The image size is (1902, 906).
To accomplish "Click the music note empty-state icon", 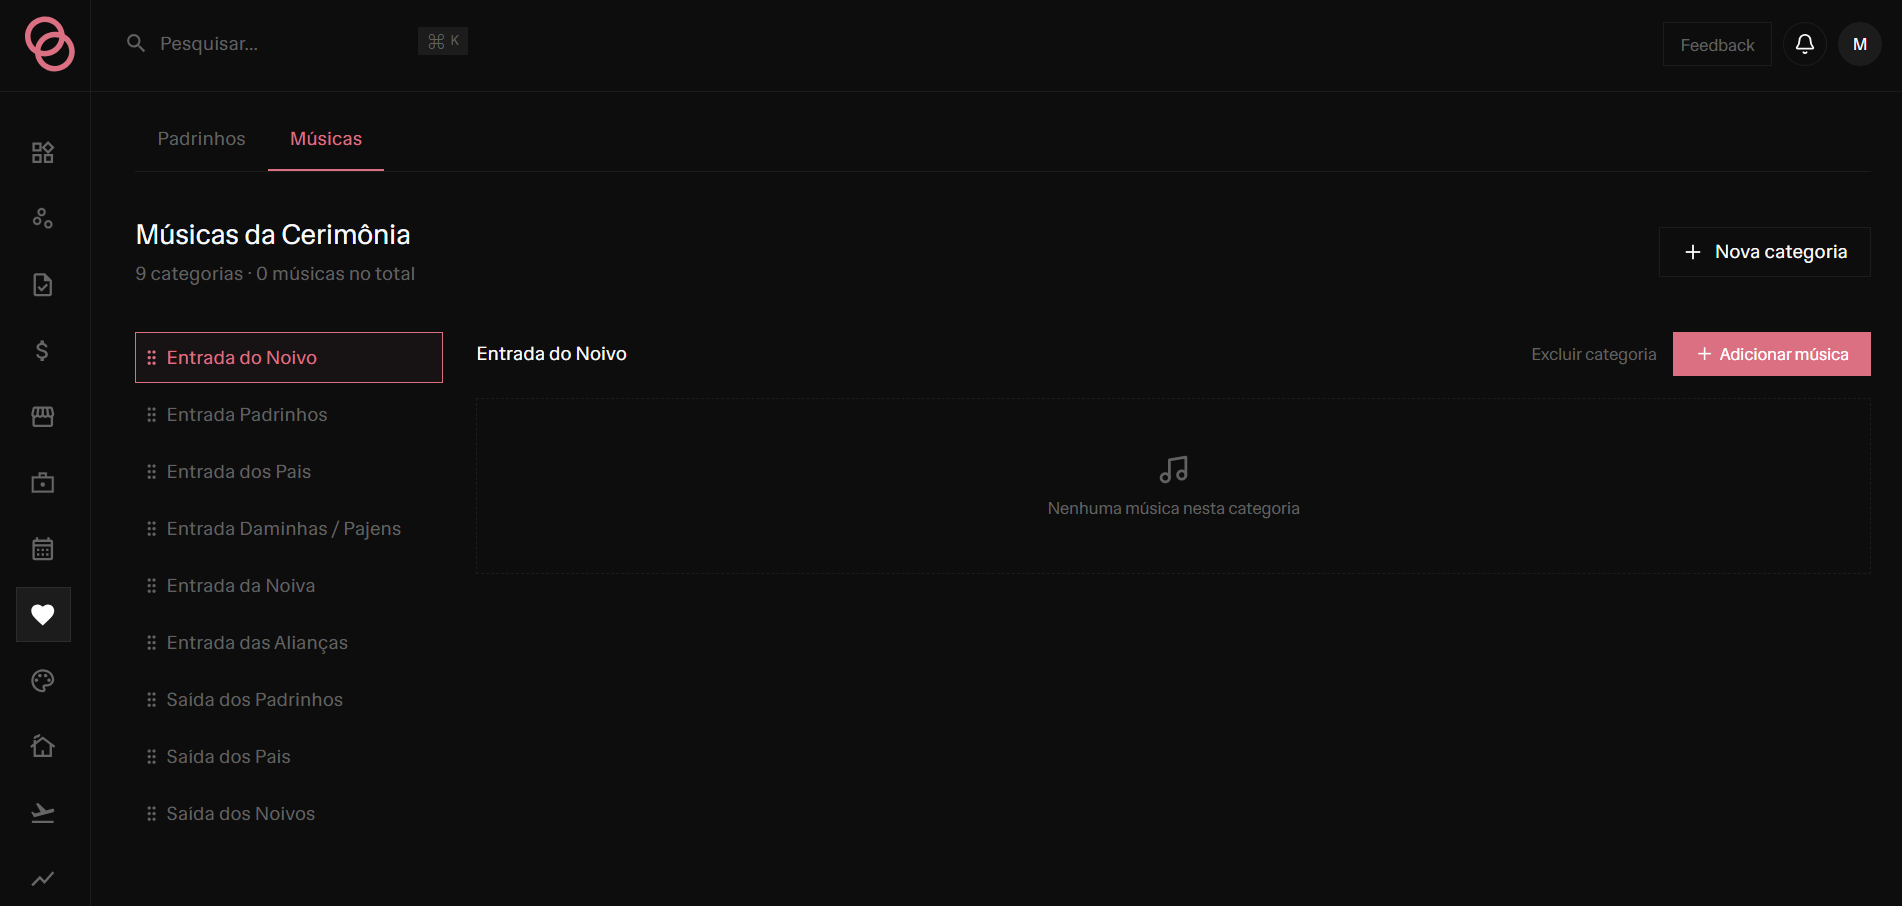I will [1173, 470].
